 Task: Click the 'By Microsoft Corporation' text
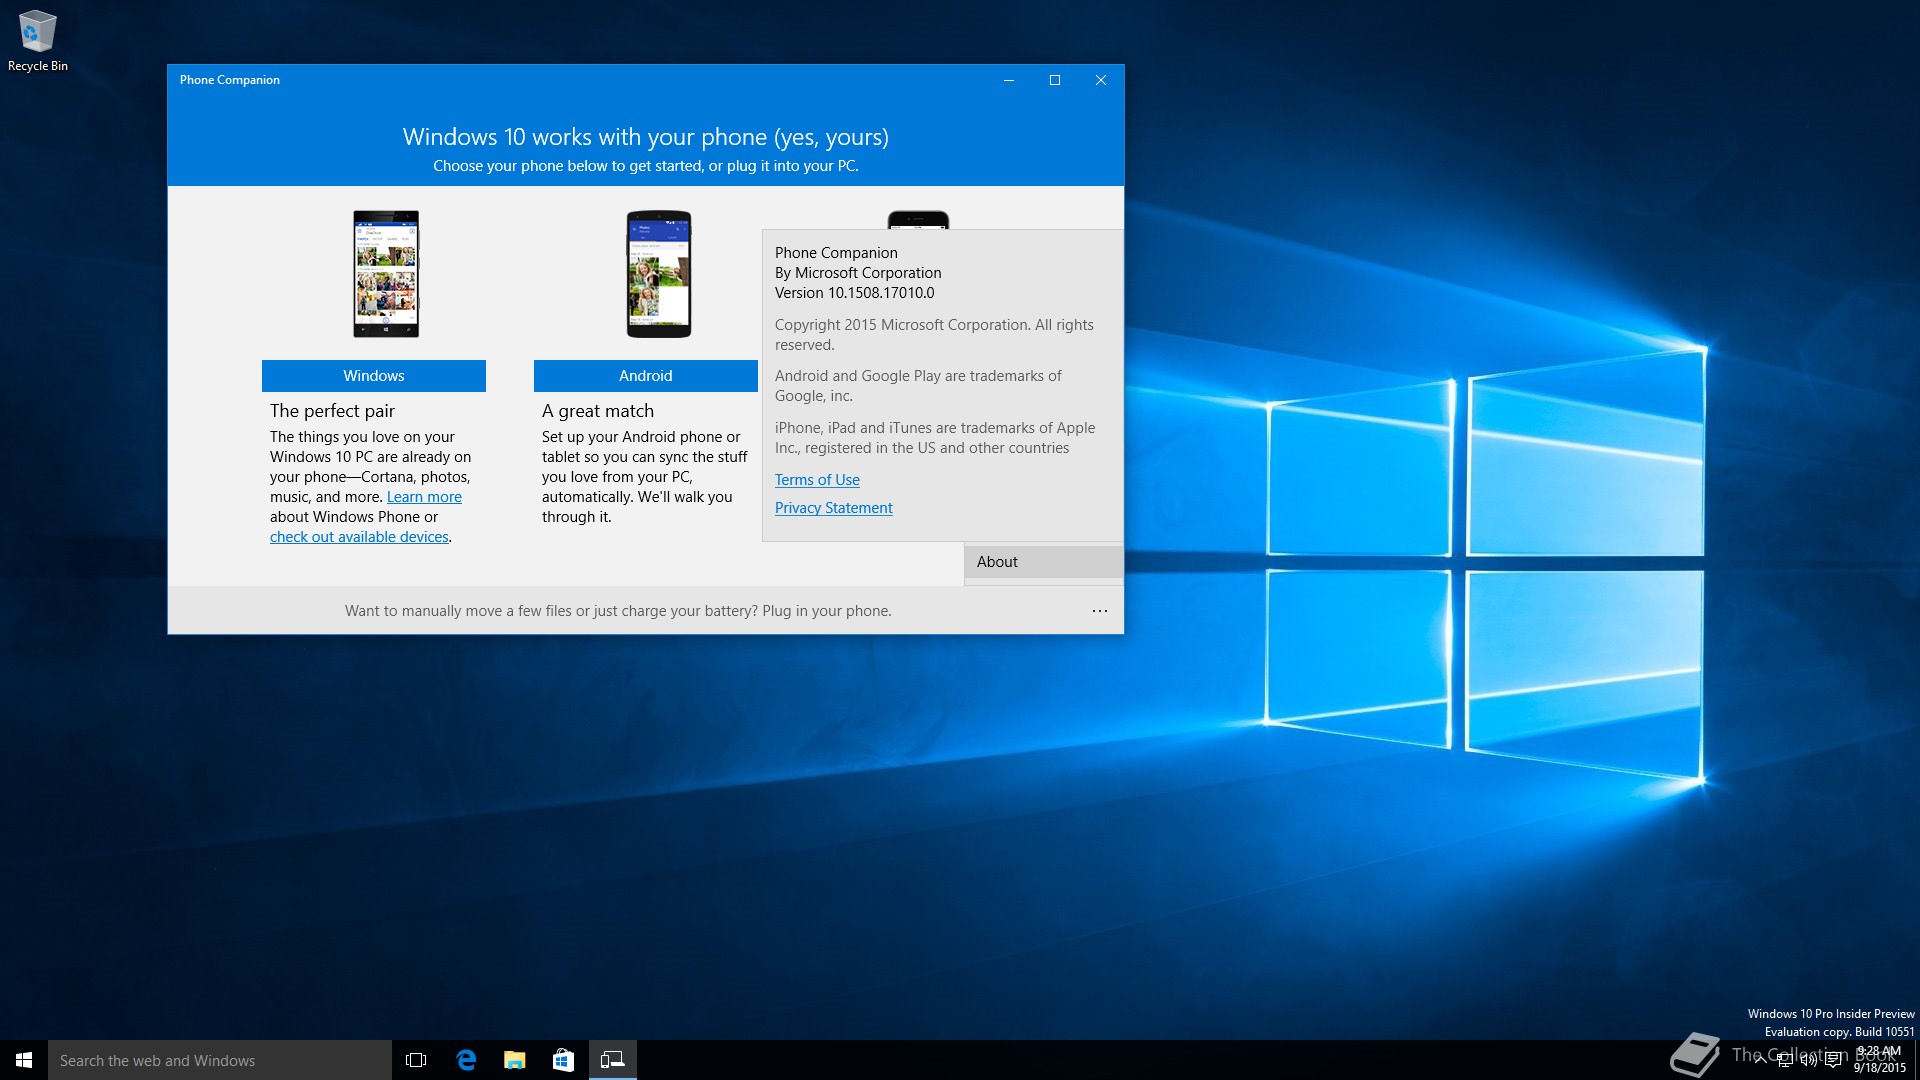point(858,273)
